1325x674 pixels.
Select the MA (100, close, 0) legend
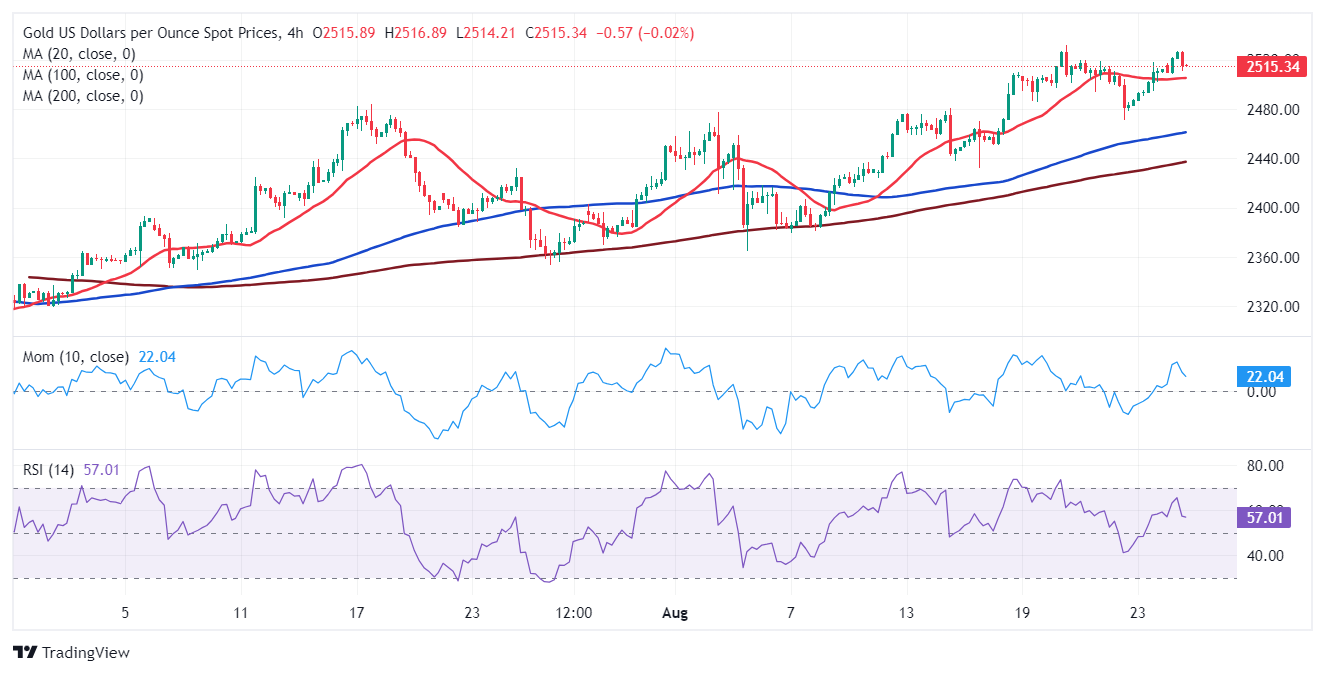coord(83,75)
